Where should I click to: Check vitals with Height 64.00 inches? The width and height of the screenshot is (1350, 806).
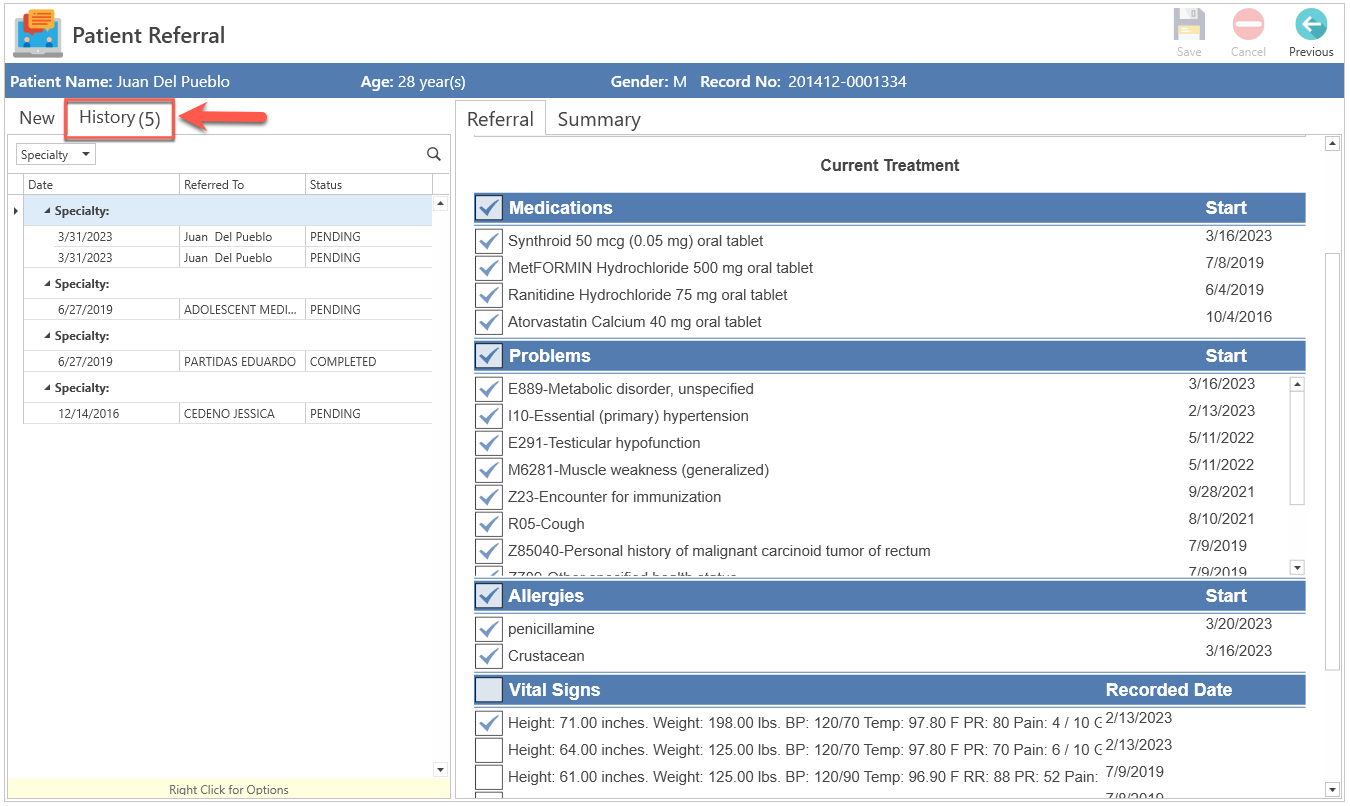click(489, 750)
